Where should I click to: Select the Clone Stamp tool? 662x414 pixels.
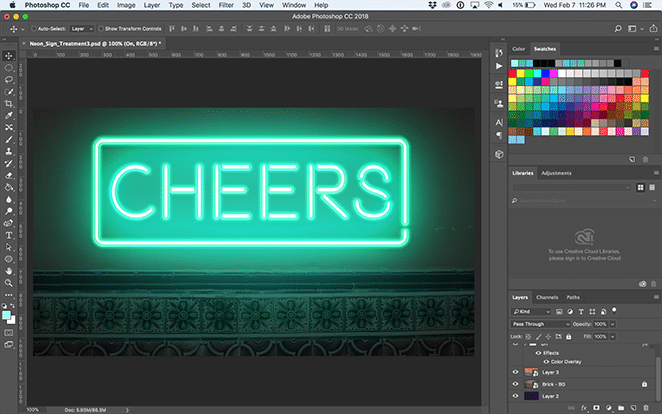tap(8, 151)
